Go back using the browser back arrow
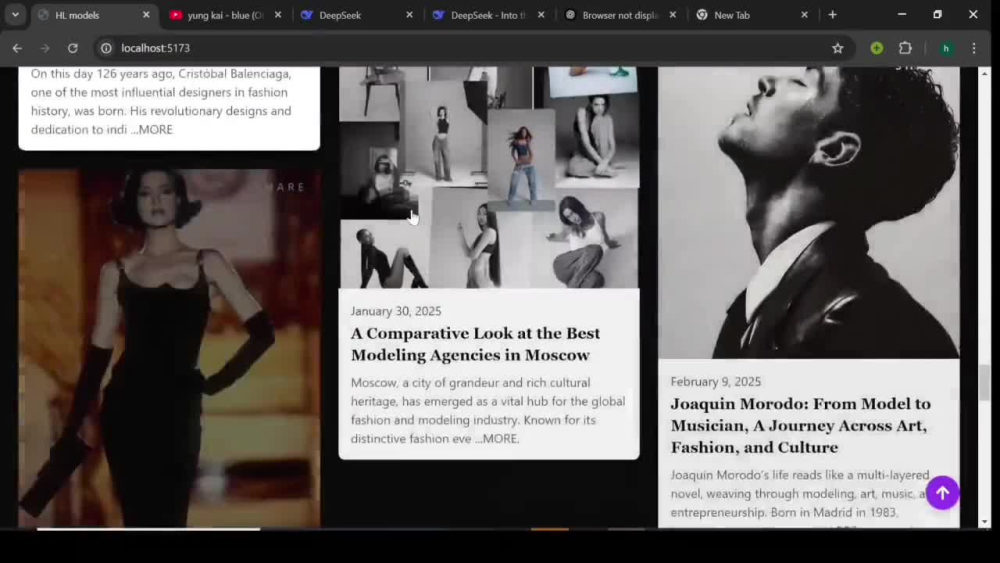 (x=17, y=48)
